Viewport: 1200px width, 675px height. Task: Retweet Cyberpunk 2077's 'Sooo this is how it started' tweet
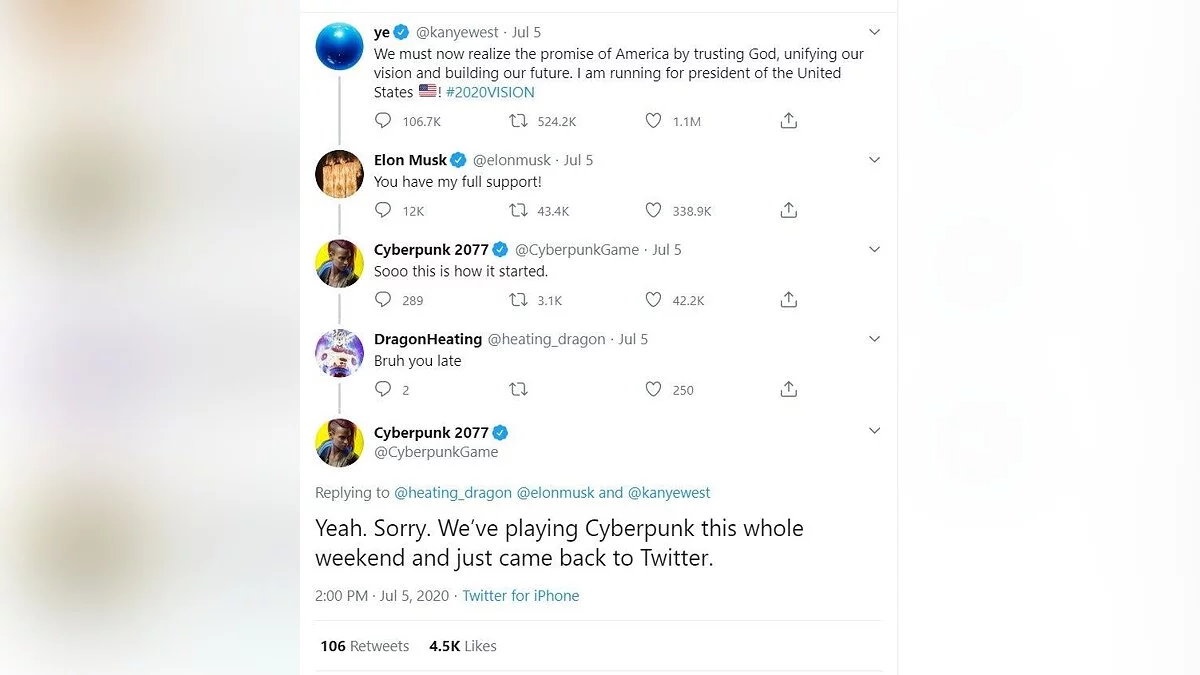pyautogui.click(x=518, y=300)
